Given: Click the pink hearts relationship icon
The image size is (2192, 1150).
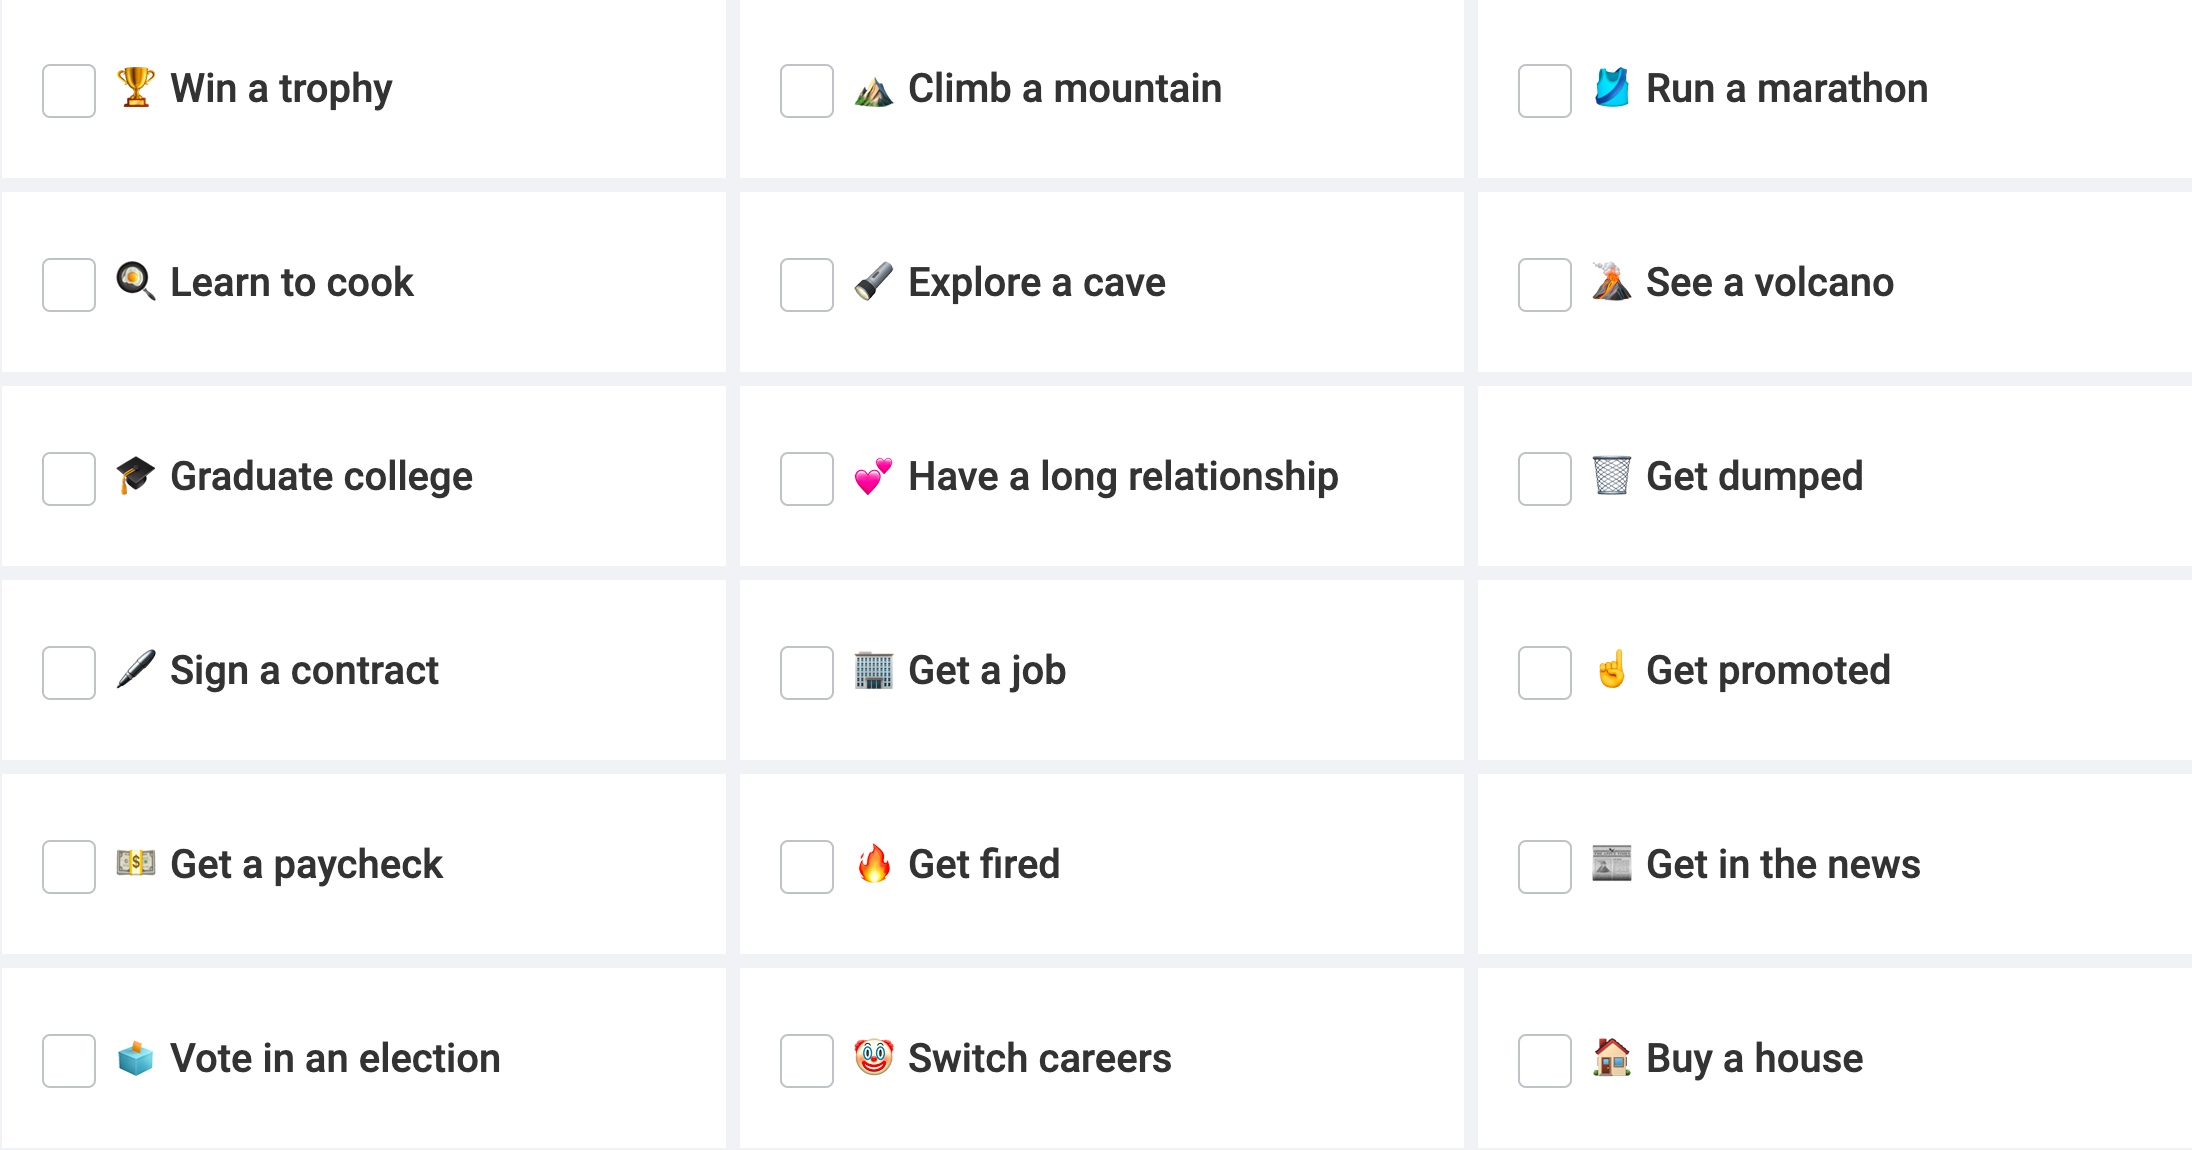Looking at the screenshot, I should [x=873, y=476].
